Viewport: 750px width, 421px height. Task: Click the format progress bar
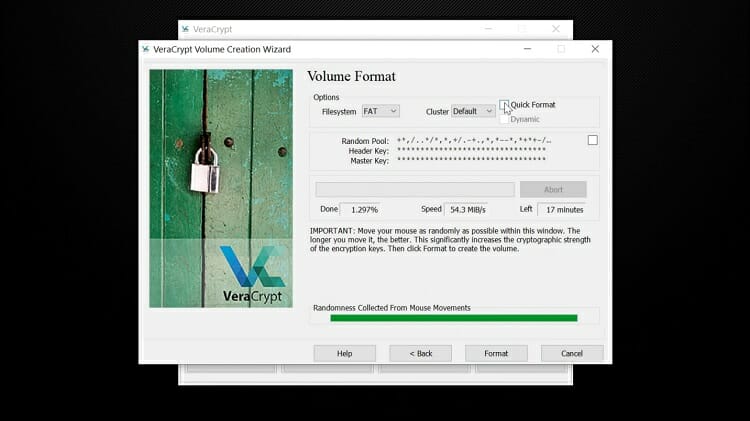pyautogui.click(x=415, y=189)
